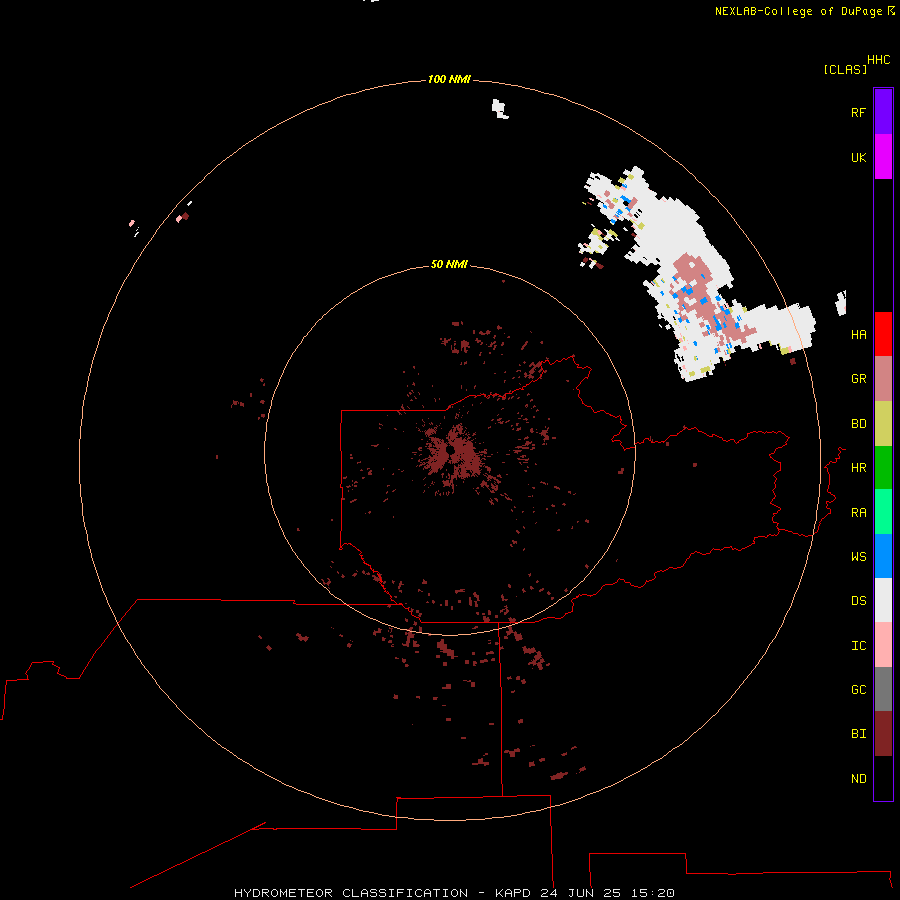Click the DS legend label
The image size is (900, 900).
point(858,600)
